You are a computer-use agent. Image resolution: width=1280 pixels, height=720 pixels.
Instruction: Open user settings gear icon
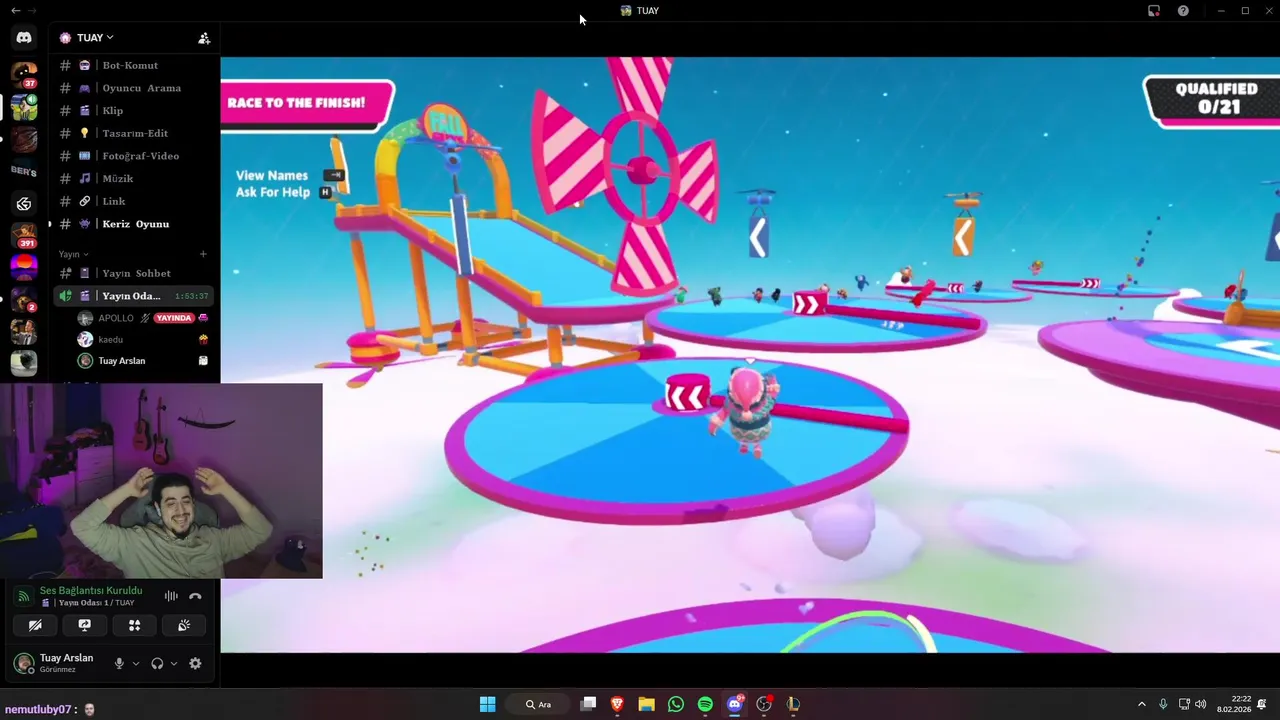click(195, 663)
